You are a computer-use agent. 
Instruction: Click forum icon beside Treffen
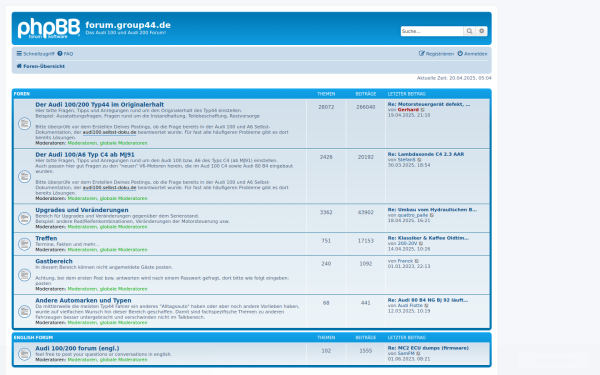[24, 244]
